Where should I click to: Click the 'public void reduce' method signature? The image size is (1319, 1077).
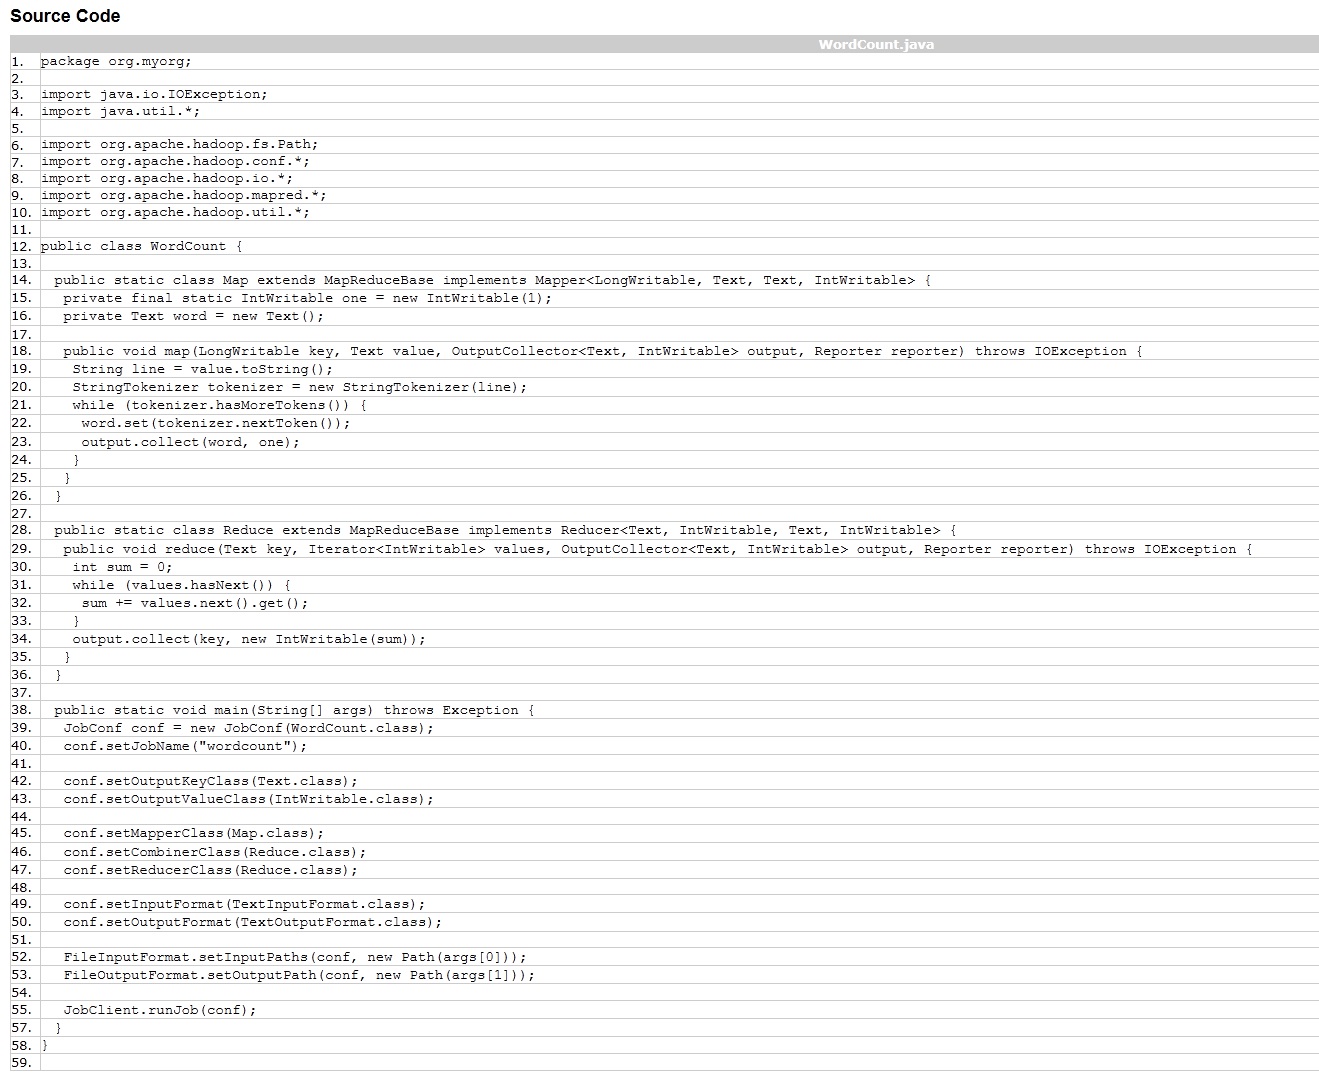[657, 549]
